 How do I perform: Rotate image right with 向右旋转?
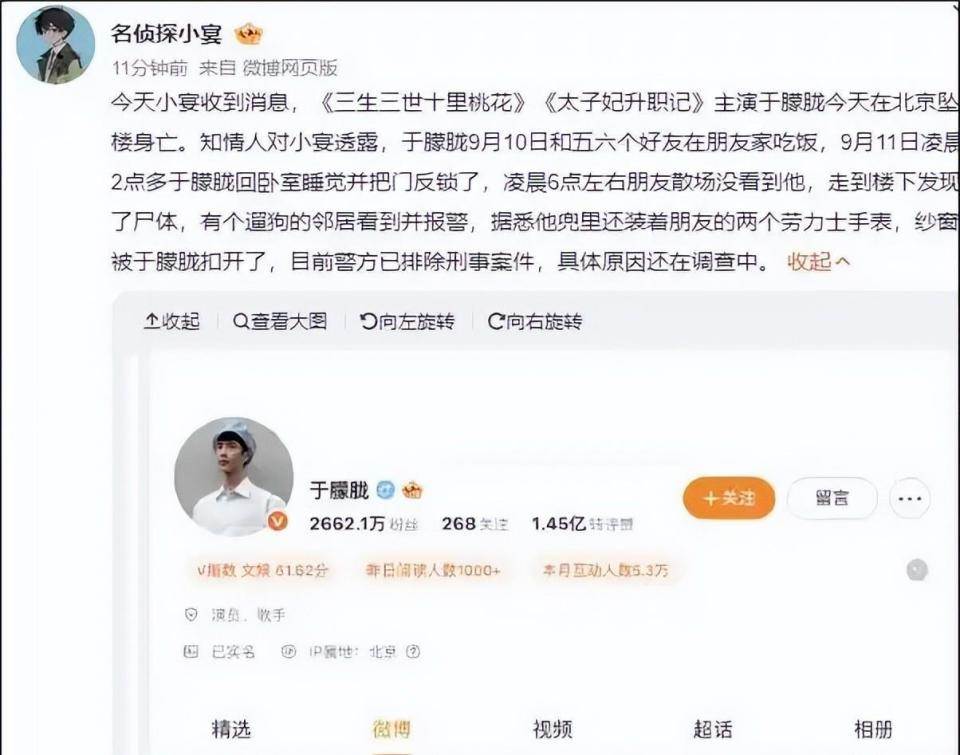(x=535, y=321)
